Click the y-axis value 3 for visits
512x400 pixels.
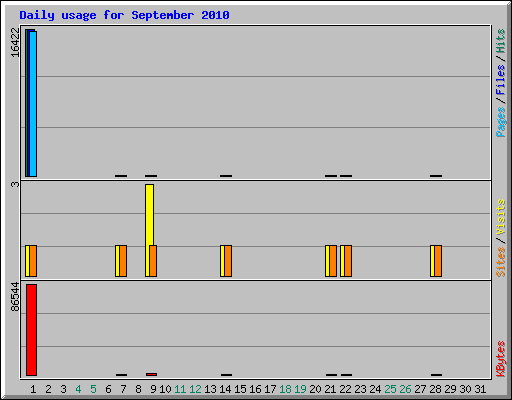15,184
